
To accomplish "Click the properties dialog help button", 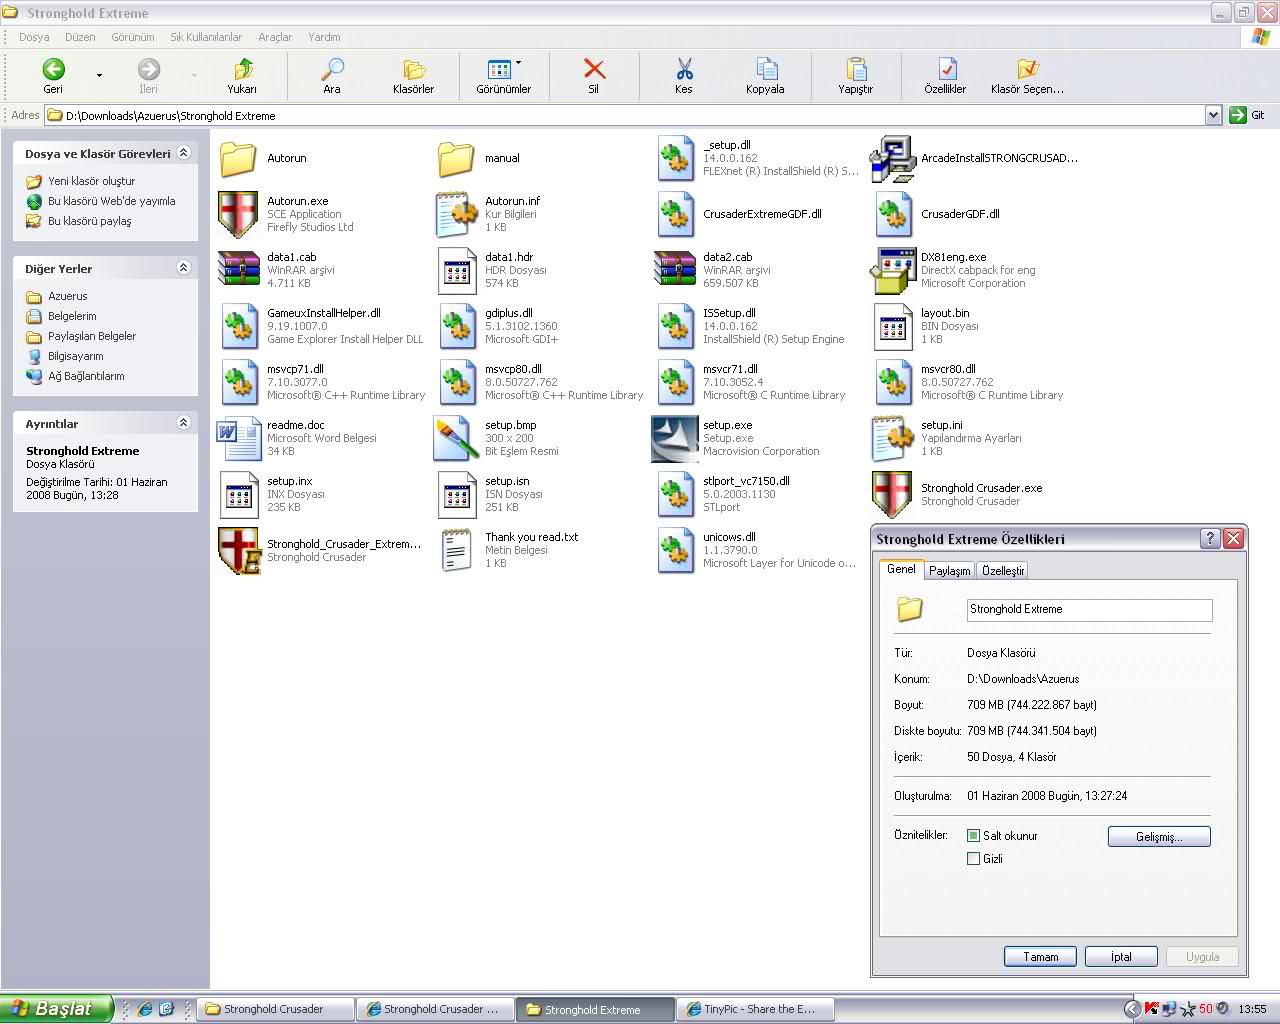I will [x=1210, y=538].
